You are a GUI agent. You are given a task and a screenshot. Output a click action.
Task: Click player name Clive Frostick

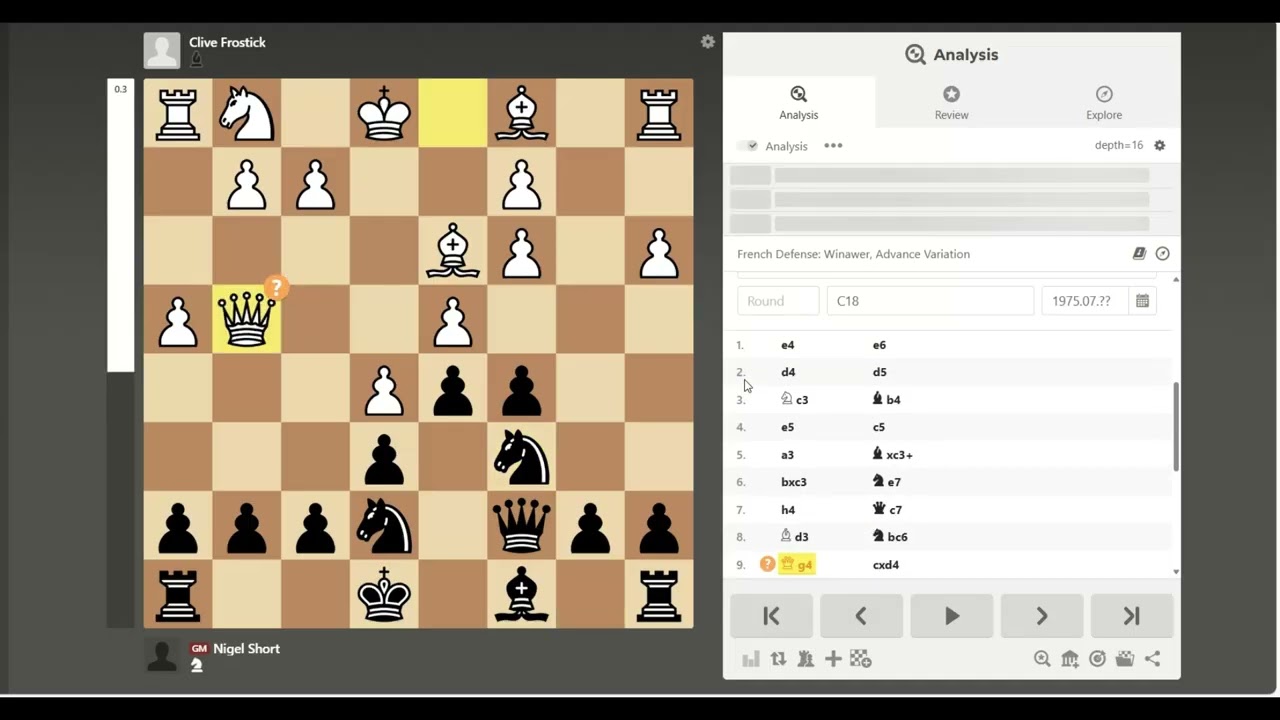click(x=227, y=42)
